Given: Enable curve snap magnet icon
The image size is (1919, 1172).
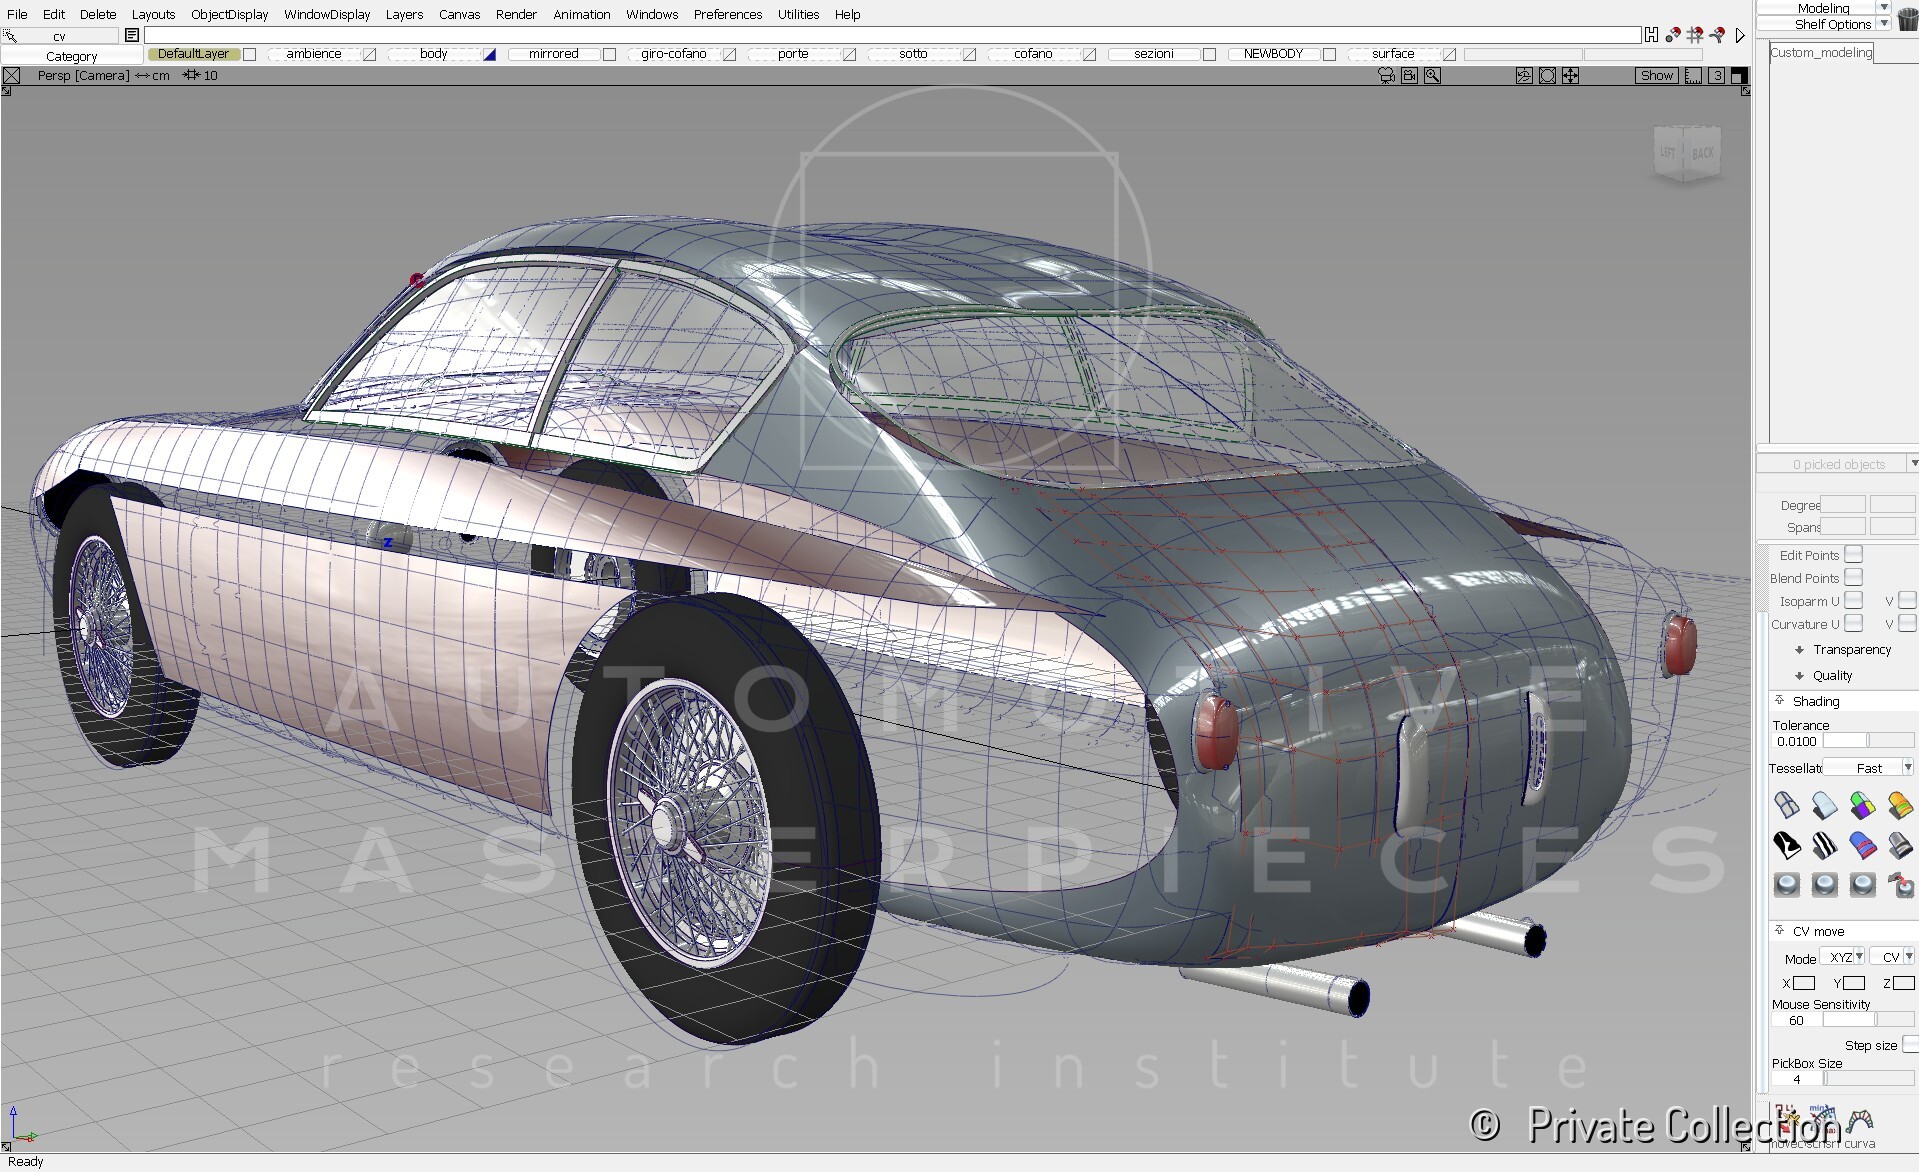Looking at the screenshot, I should 1718,35.
